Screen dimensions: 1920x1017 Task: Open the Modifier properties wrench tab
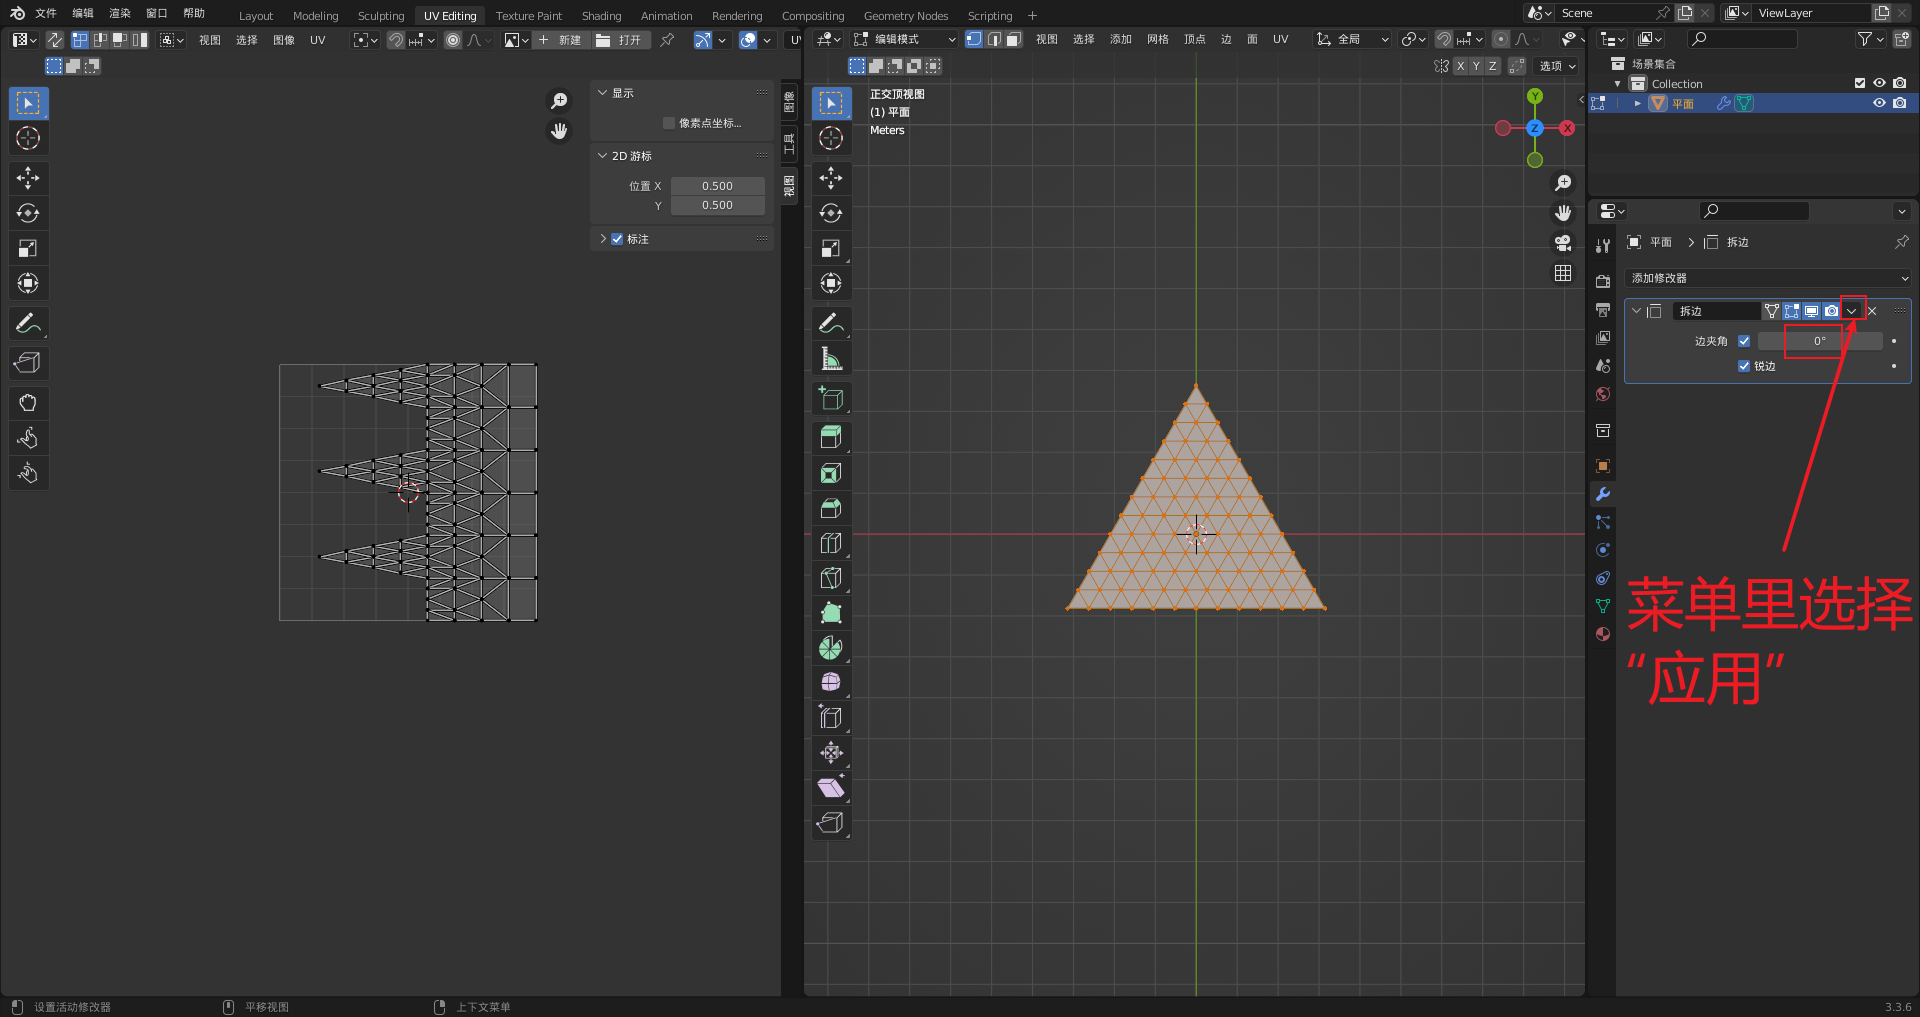pos(1603,494)
